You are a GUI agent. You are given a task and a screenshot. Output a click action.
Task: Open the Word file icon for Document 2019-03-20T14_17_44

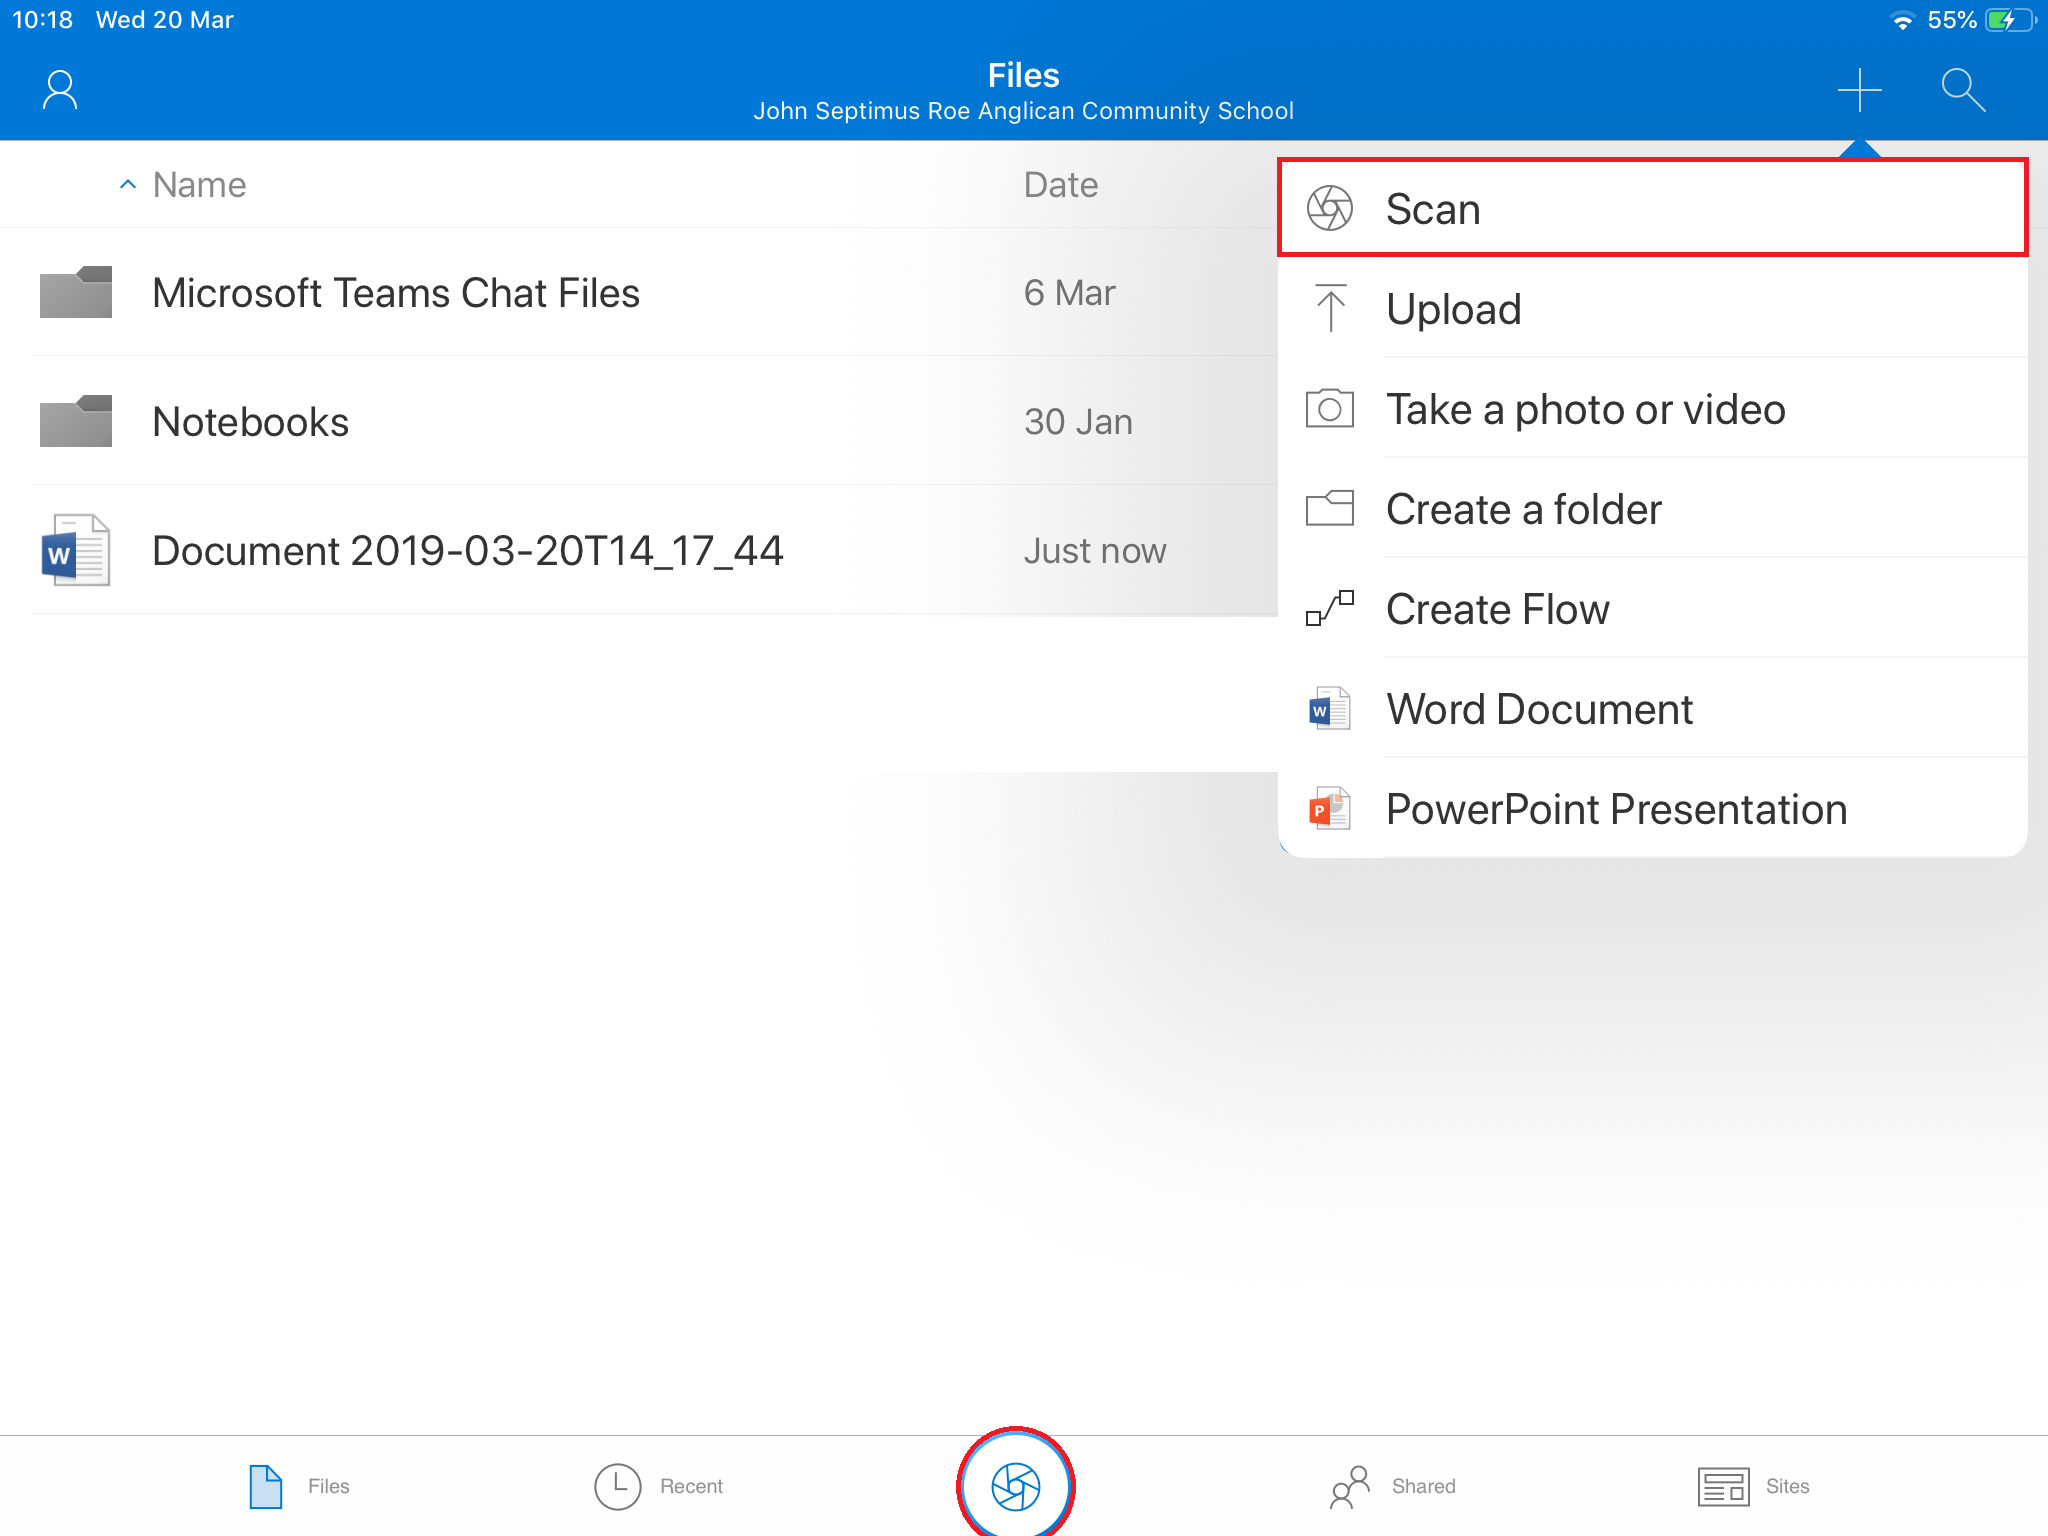[x=76, y=550]
